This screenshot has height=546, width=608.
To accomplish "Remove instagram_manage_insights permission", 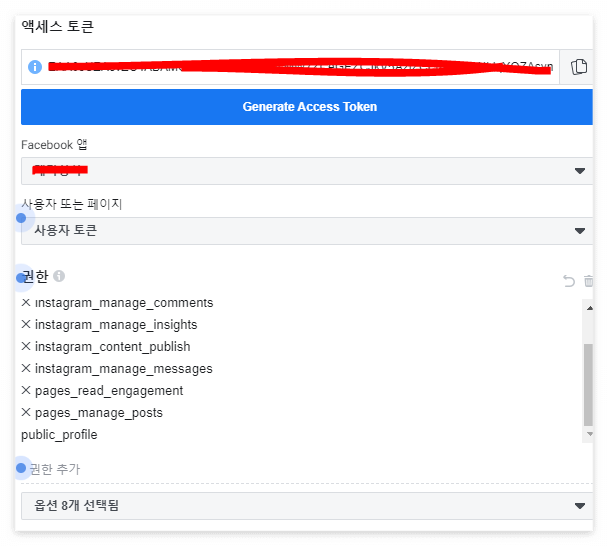I will 26,324.
